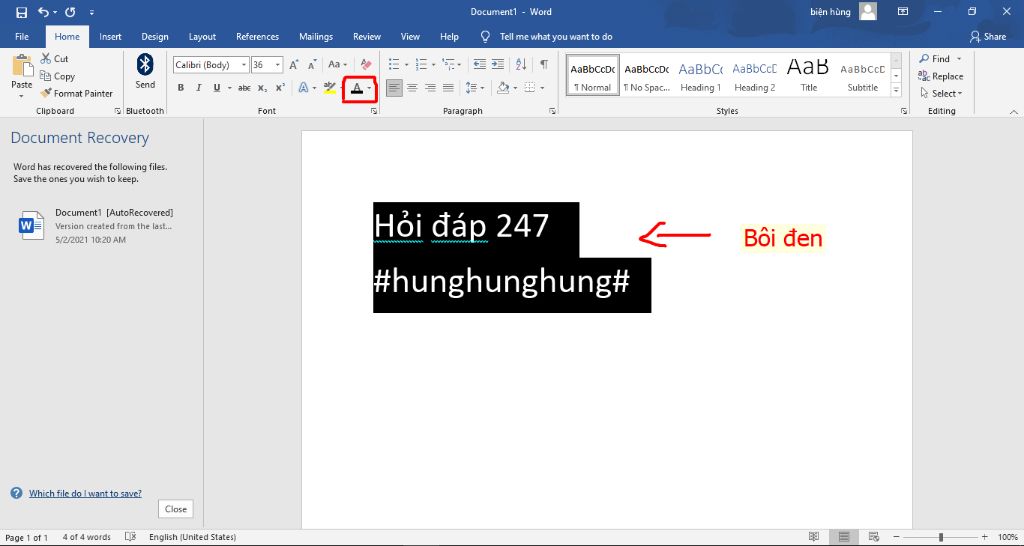This screenshot has width=1024, height=546.
Task: Increase paragraph indent
Action: click(498, 65)
